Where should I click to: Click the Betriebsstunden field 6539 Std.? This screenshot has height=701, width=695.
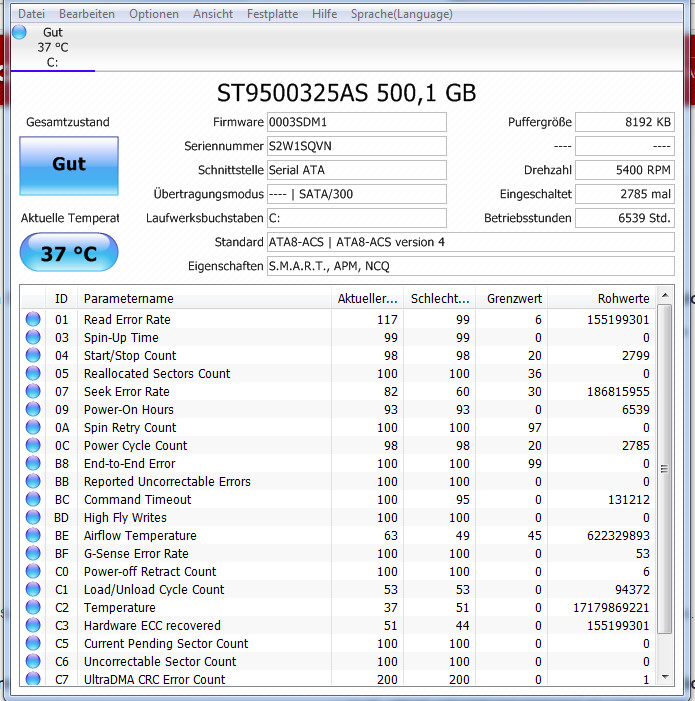625,218
